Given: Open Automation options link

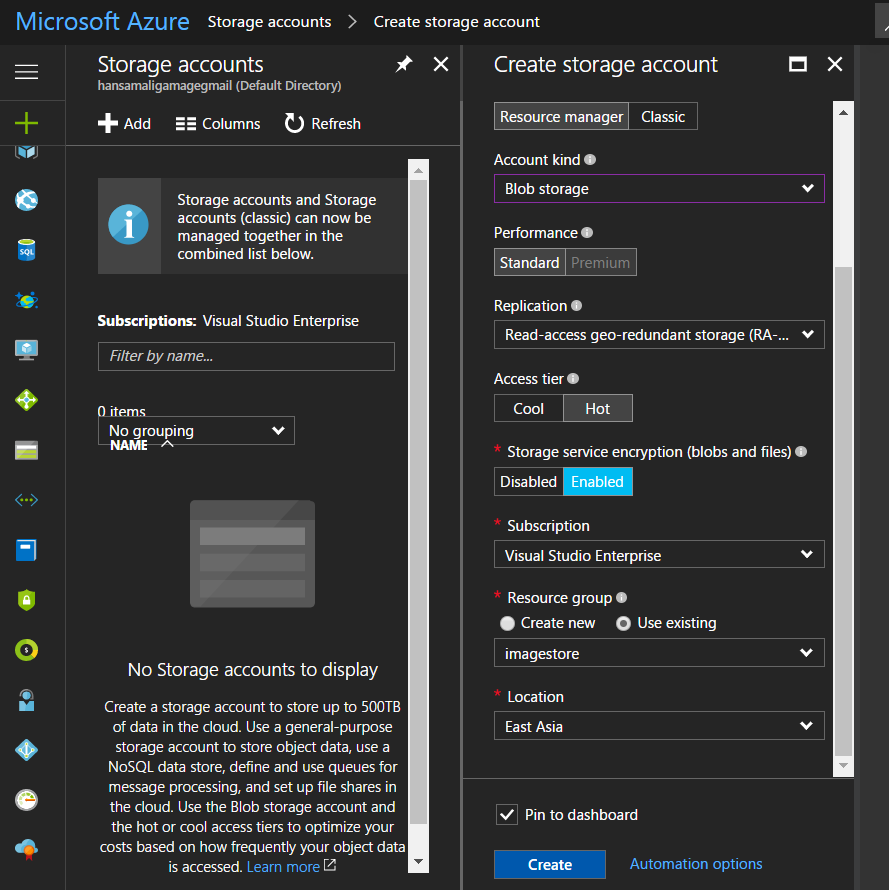Looking at the screenshot, I should pyautogui.click(x=696, y=863).
